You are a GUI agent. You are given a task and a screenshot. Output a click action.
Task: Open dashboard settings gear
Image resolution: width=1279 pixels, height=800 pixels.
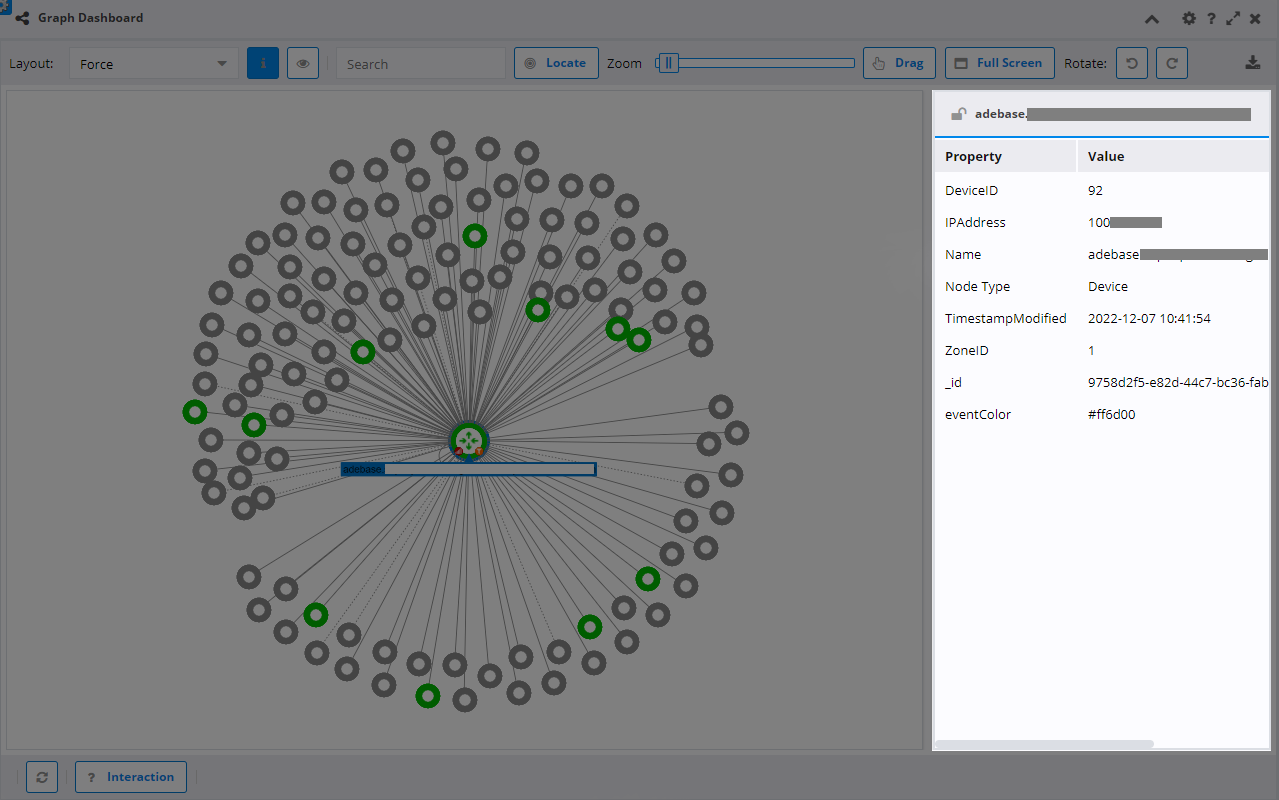point(1189,18)
